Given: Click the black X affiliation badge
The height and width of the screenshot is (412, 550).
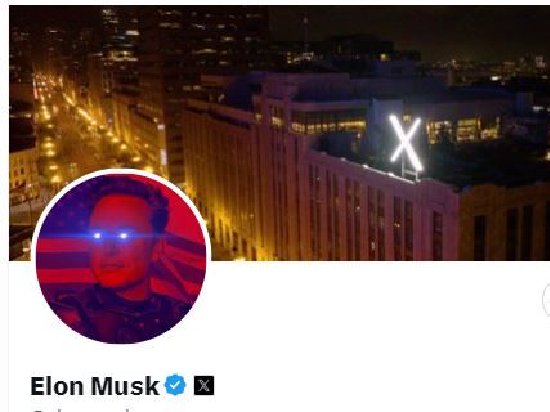Looking at the screenshot, I should click(x=204, y=386).
